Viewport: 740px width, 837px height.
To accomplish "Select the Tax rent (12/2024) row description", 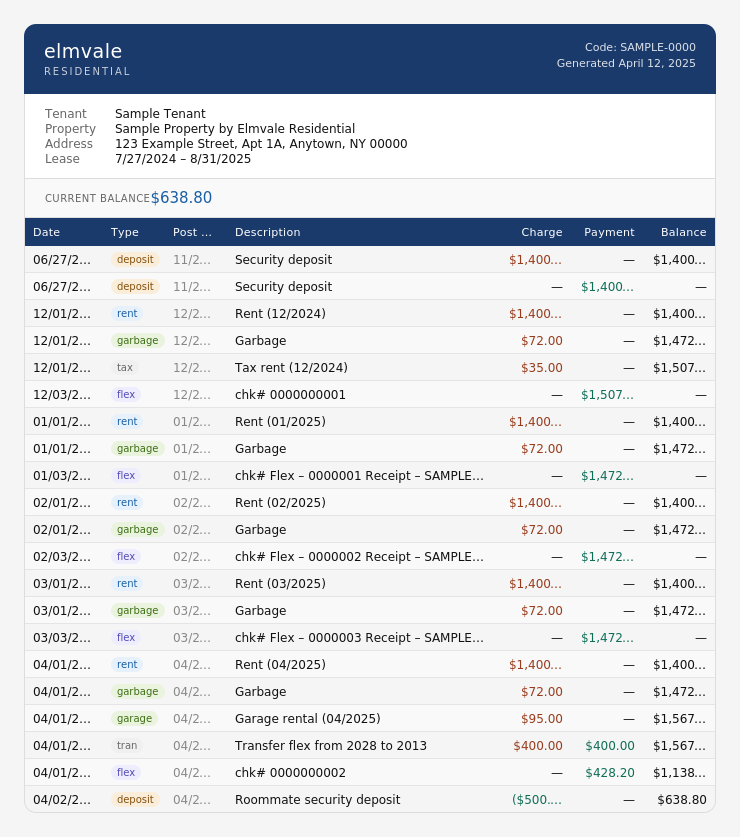I will click(x=291, y=368).
